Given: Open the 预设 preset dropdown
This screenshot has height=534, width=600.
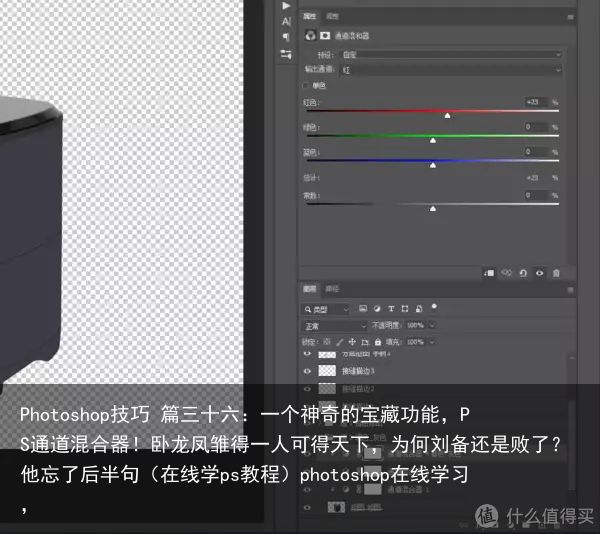Looking at the screenshot, I should (x=451, y=55).
